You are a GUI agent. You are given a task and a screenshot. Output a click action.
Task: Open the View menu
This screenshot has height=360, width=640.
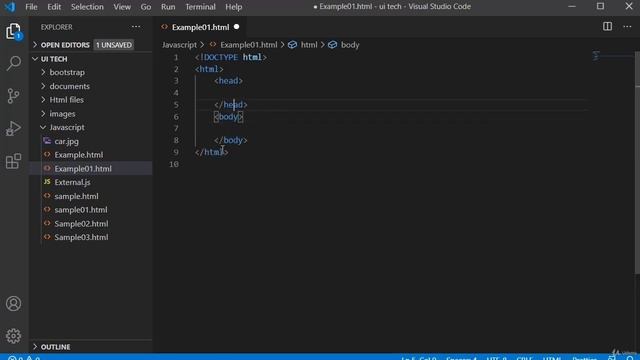[x=122, y=7]
